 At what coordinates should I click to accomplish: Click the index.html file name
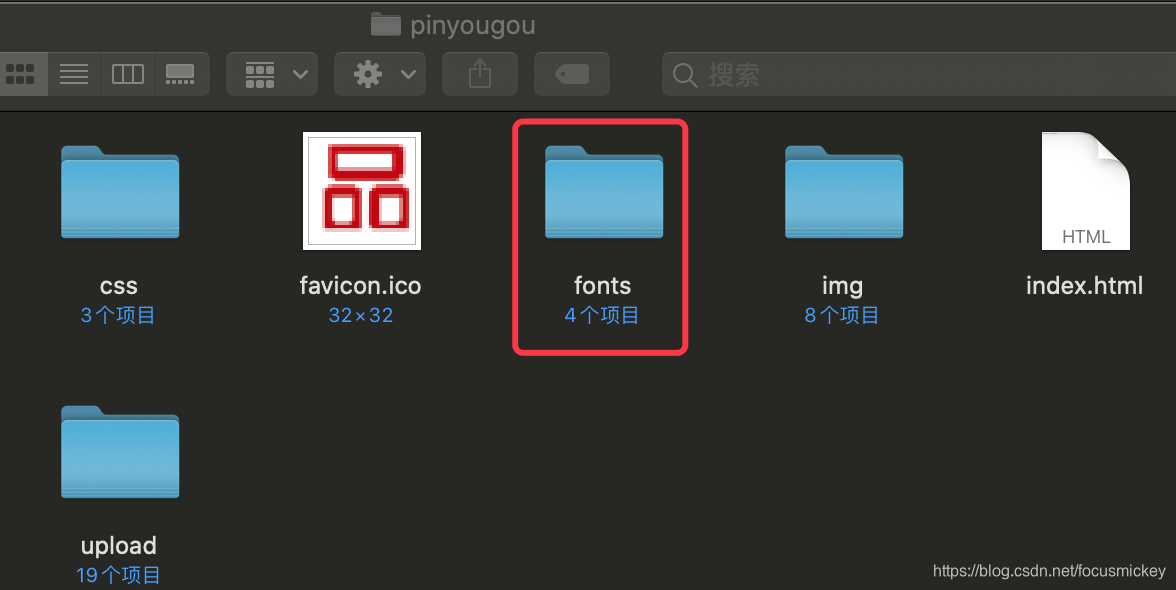pos(1084,286)
